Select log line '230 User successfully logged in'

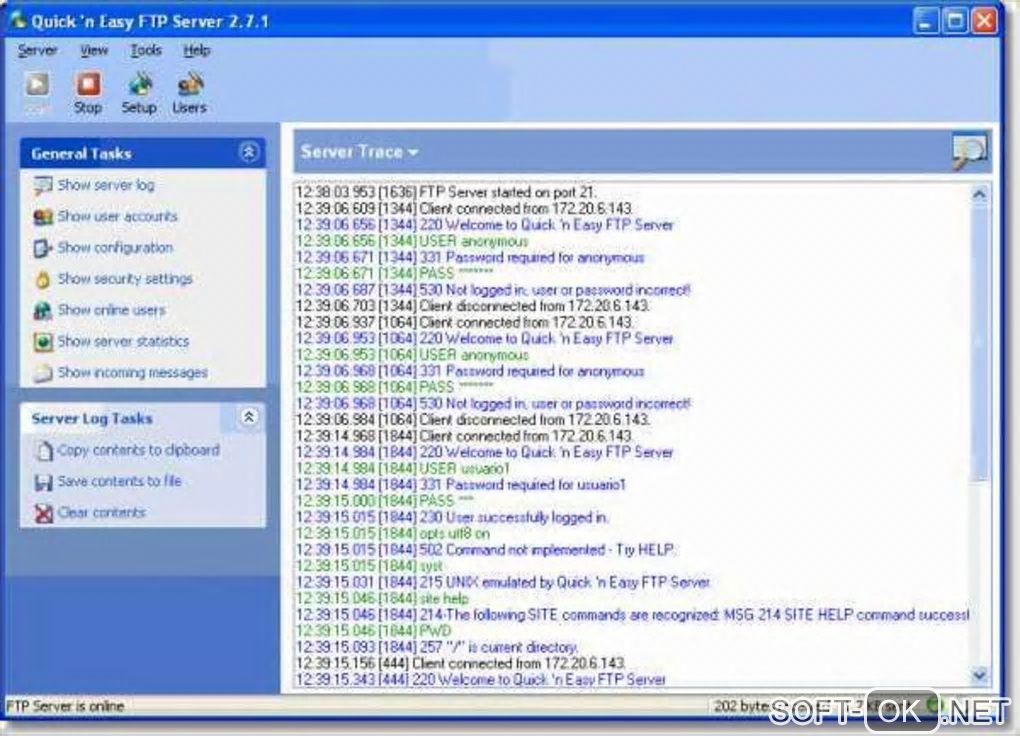coord(452,517)
